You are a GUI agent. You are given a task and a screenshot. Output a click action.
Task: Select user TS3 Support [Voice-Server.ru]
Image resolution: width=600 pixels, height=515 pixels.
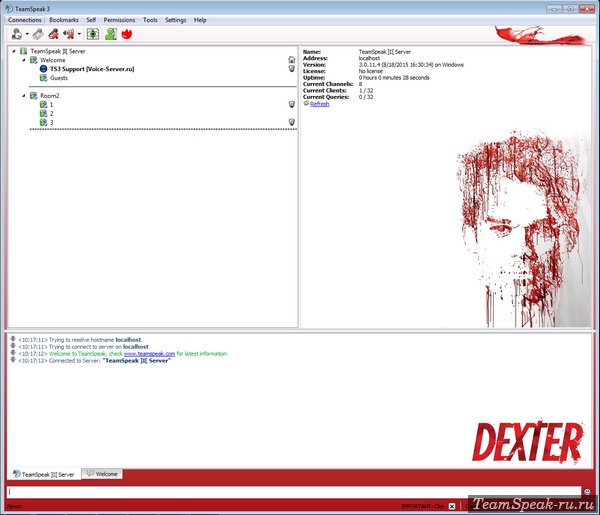point(92,69)
